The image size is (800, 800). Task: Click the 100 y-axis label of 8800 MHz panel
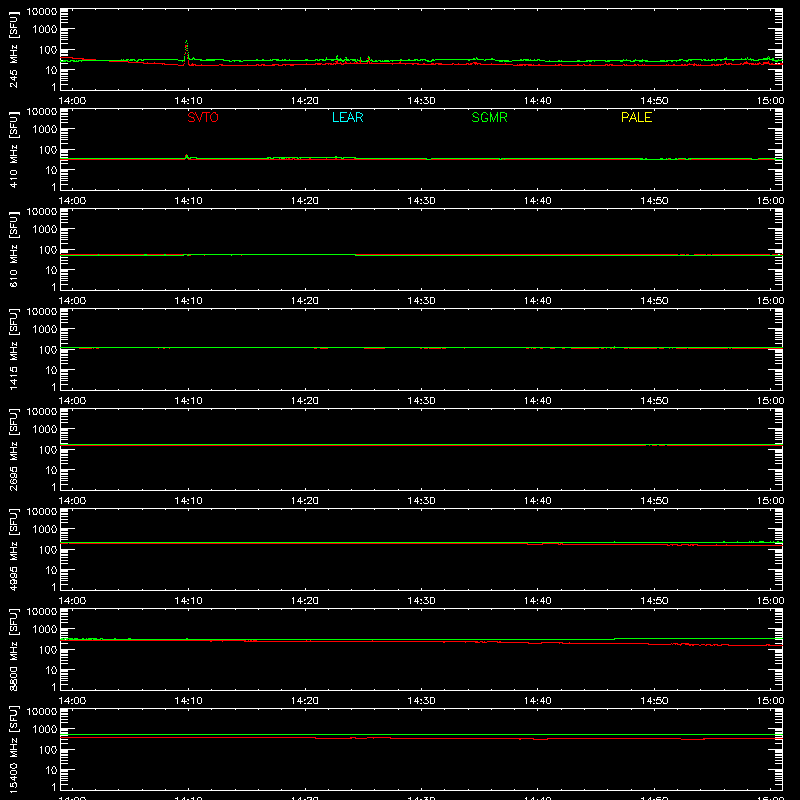pyautogui.click(x=48, y=650)
